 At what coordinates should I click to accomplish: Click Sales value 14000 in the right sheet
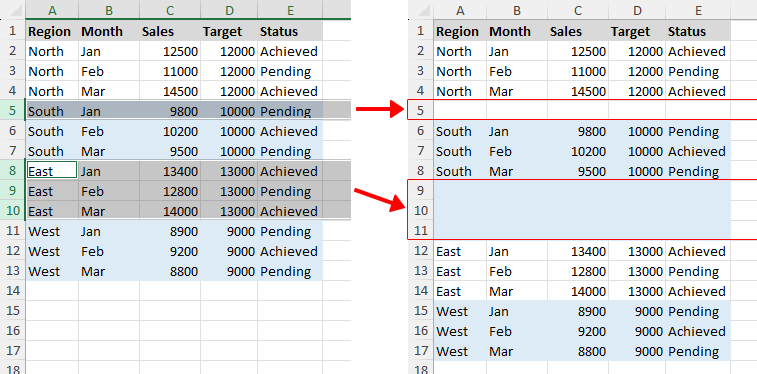tap(578, 291)
